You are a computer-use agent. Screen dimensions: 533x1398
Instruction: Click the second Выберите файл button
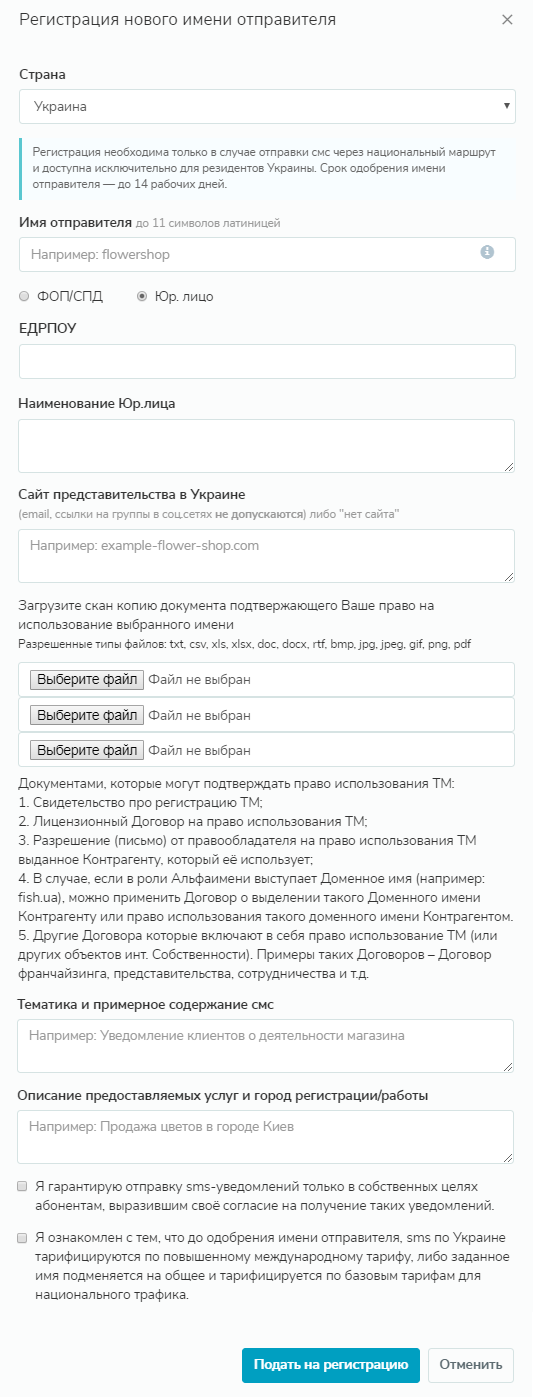point(87,715)
